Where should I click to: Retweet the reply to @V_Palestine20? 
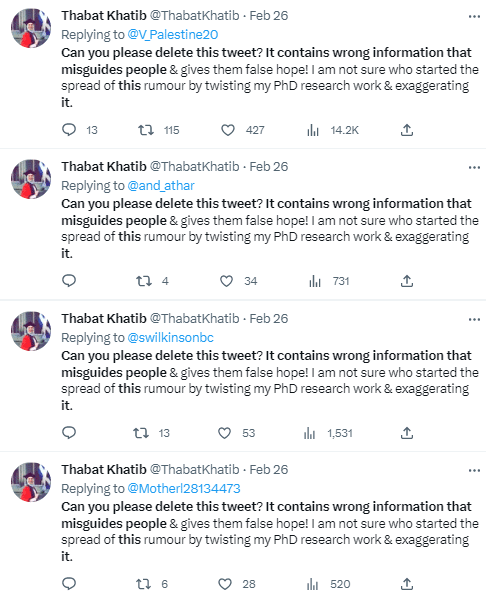146,130
